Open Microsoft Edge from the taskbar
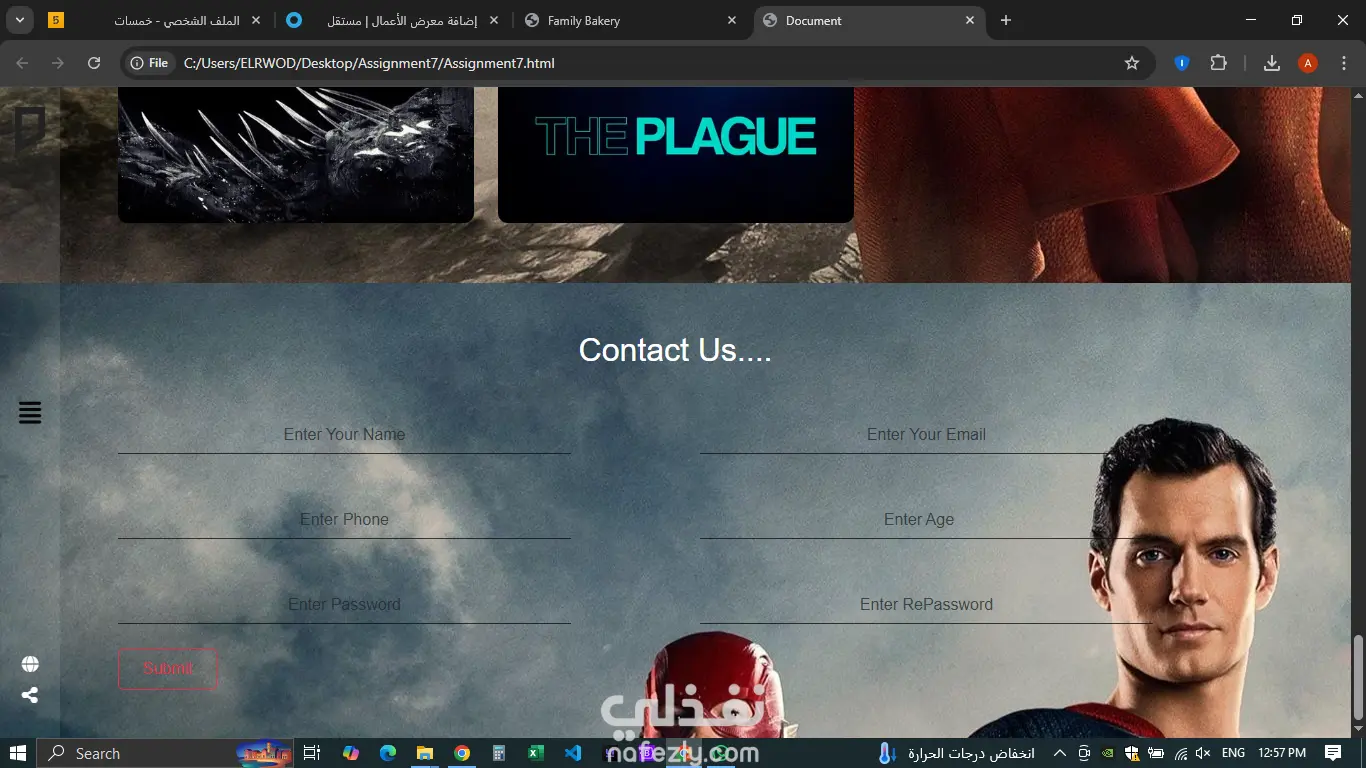1366x768 pixels. pyautogui.click(x=387, y=753)
